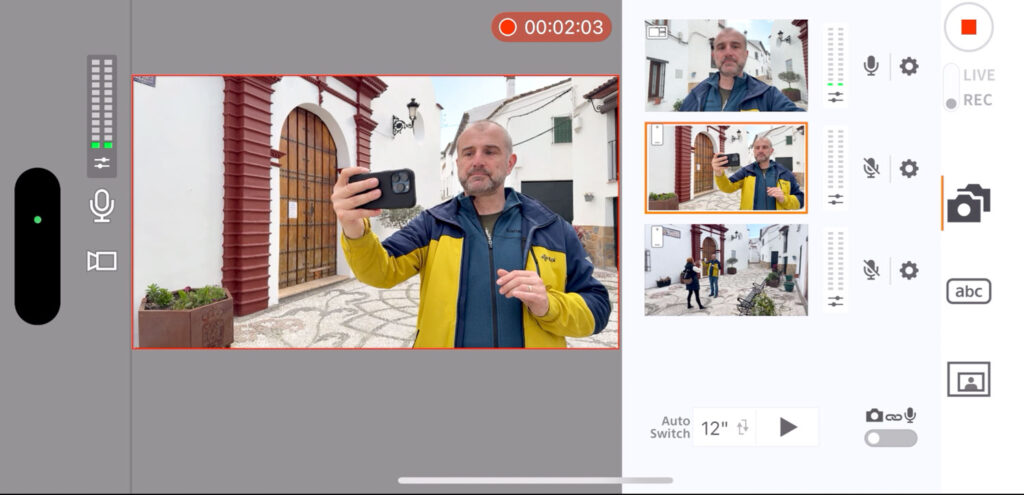Stop recording with the red square button
Viewport: 1024px width, 495px height.
click(x=968, y=28)
